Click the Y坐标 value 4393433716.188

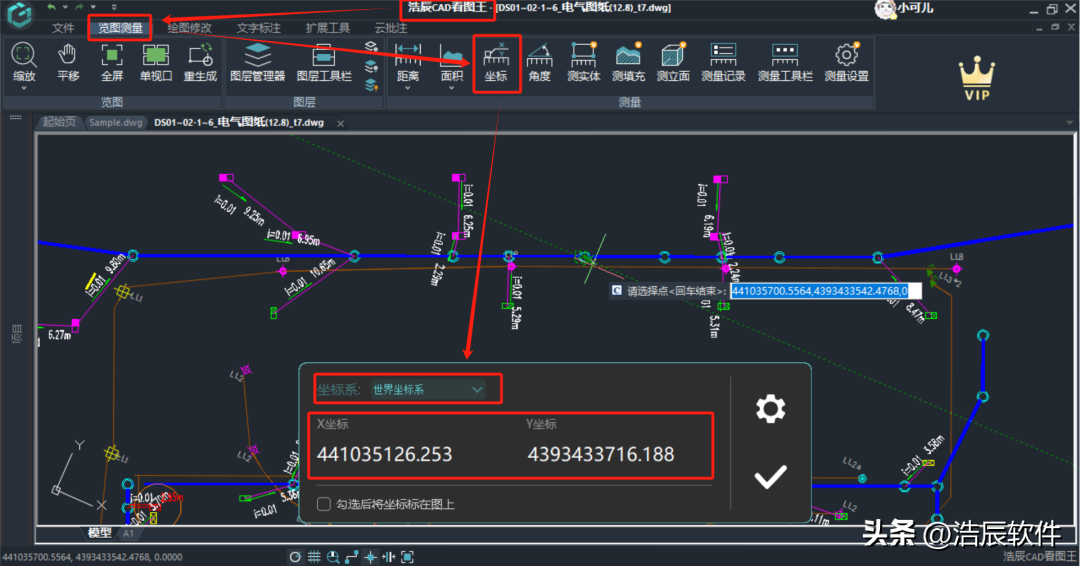click(601, 454)
